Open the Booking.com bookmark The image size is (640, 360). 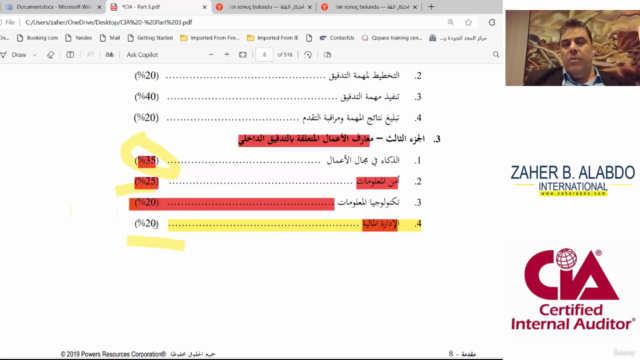38,38
